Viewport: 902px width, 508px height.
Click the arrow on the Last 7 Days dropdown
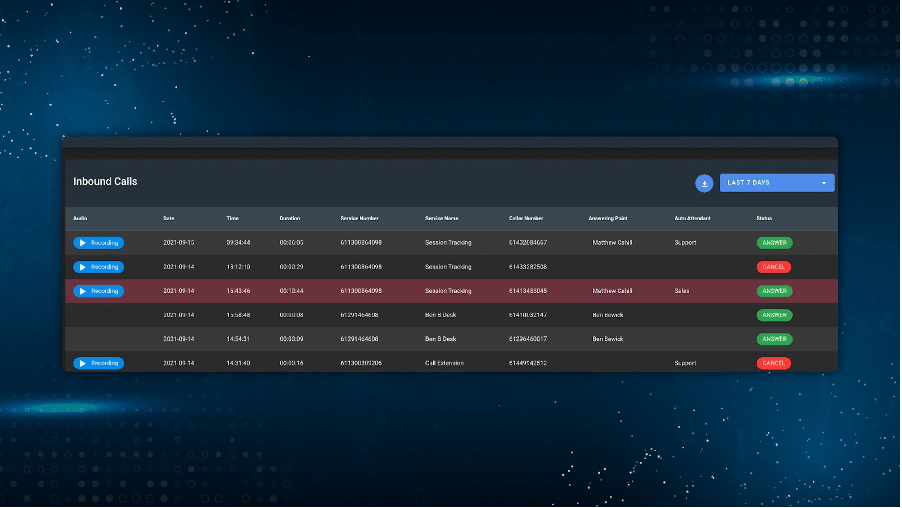(x=824, y=183)
